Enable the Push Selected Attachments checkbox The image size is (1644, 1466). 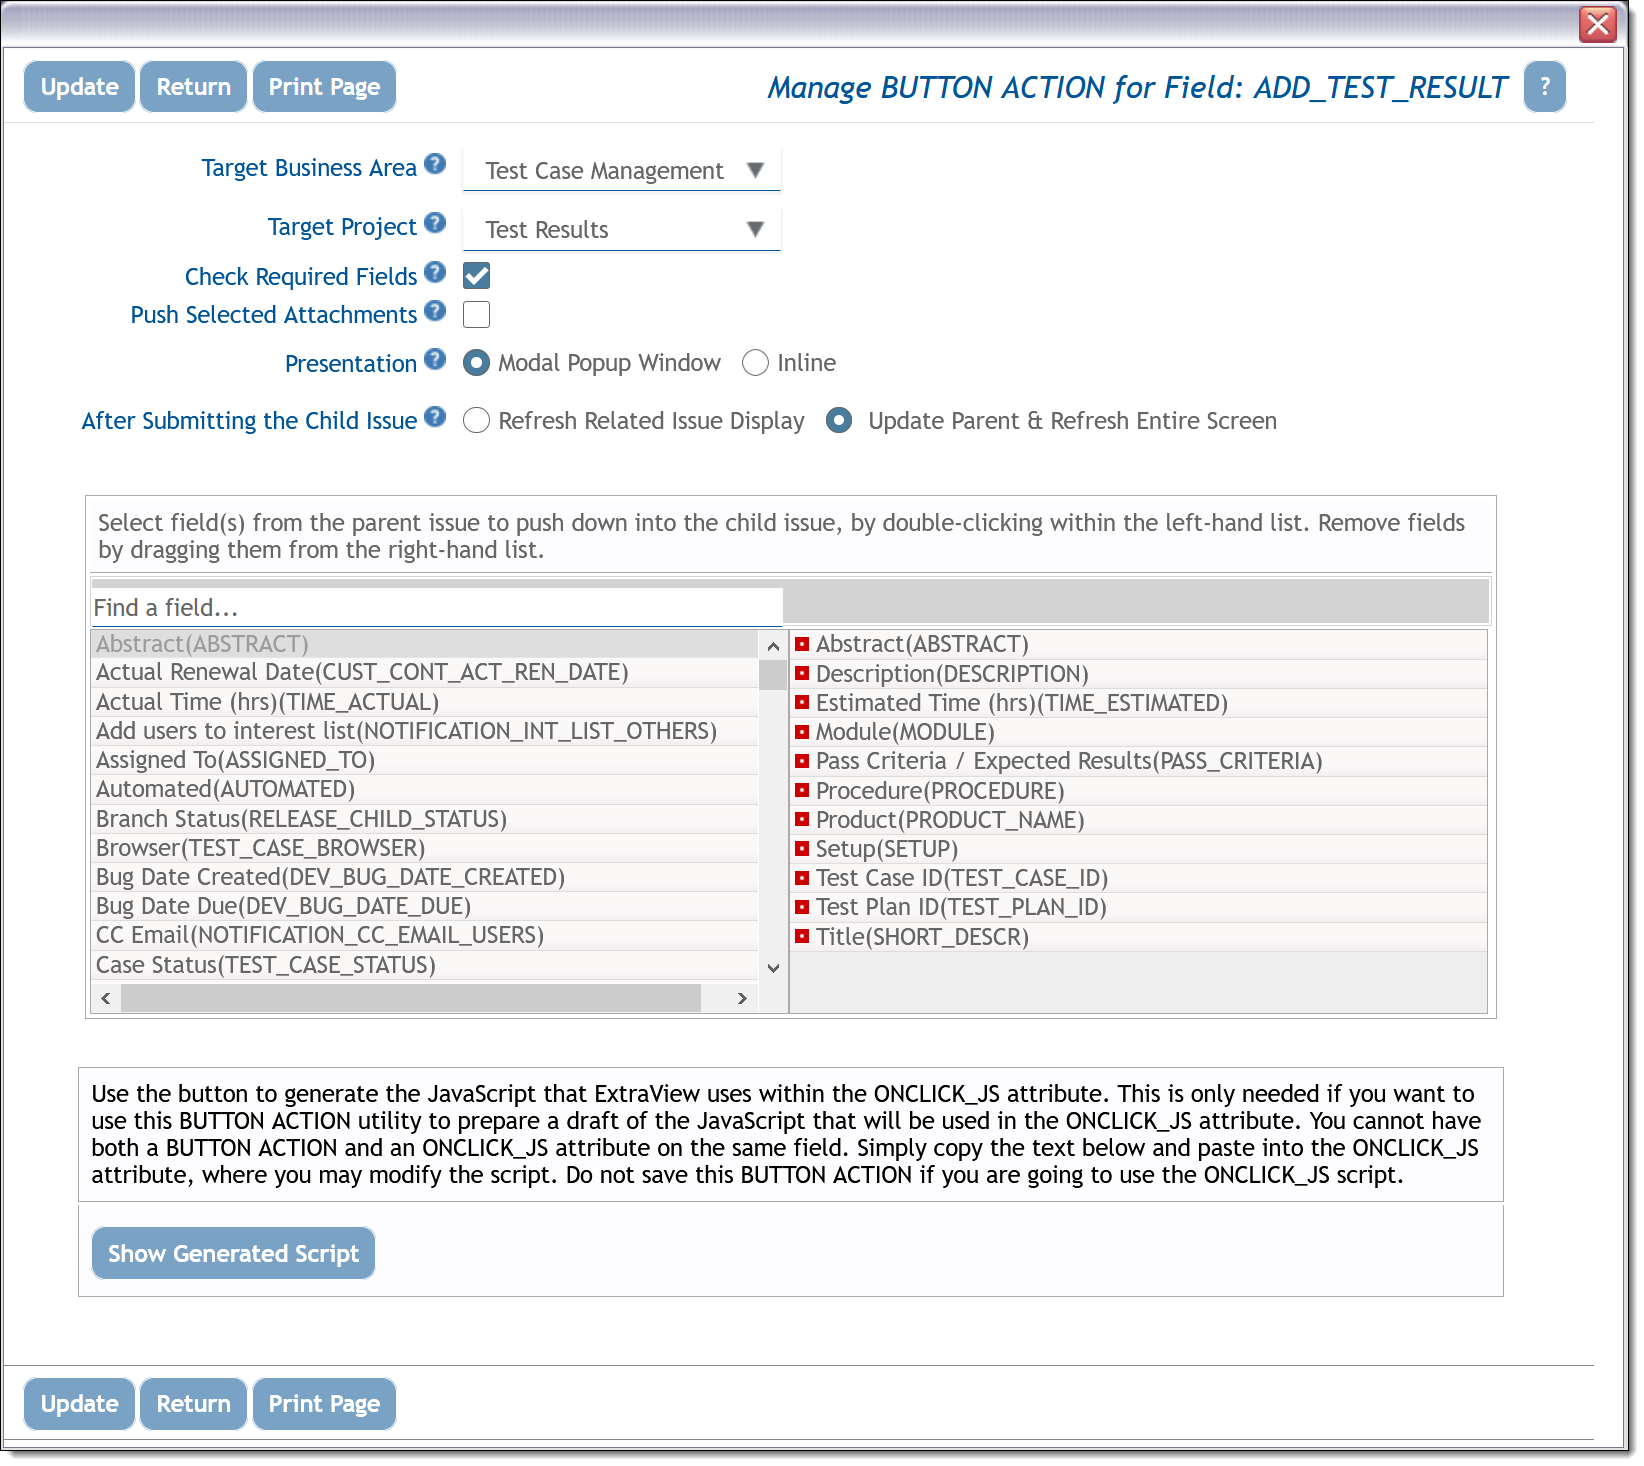click(x=477, y=315)
